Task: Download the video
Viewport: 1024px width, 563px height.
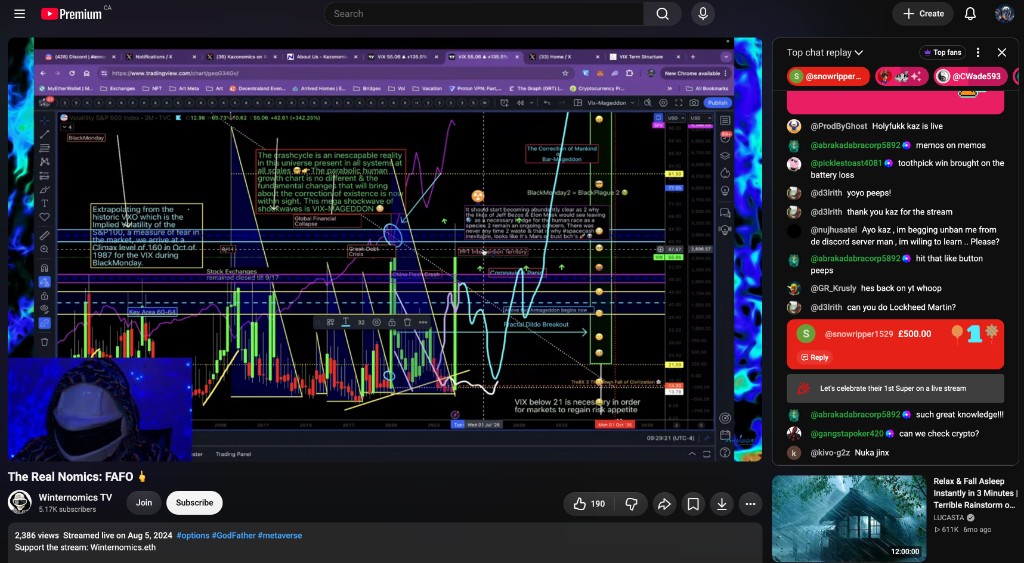Action: pyautogui.click(x=722, y=504)
